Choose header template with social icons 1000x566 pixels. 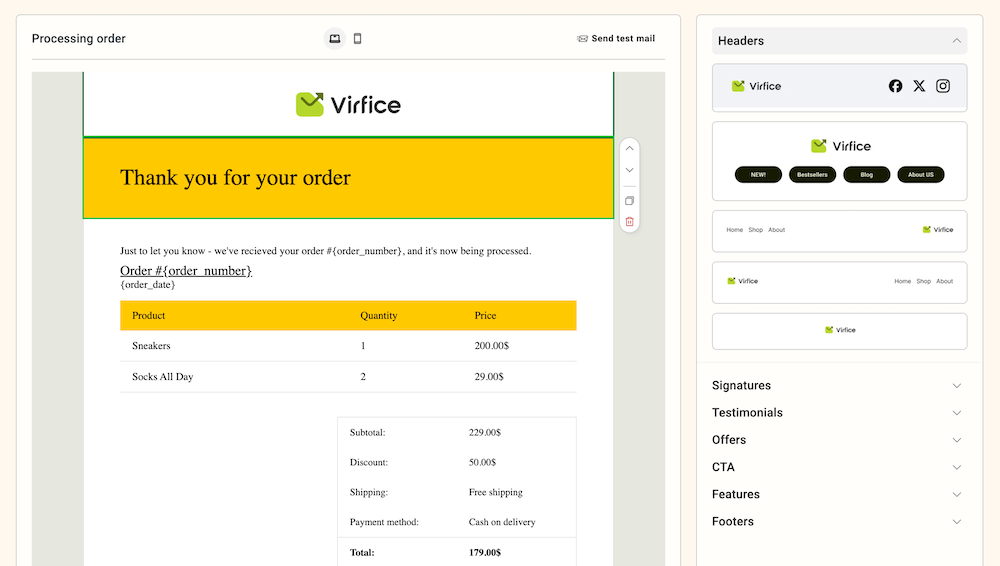pos(839,87)
